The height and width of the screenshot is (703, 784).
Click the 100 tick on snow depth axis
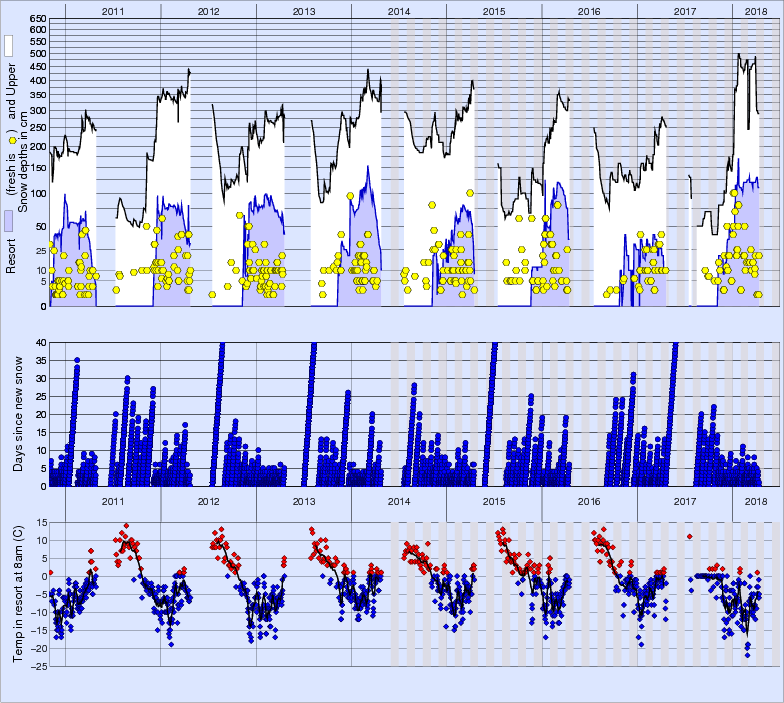[37, 192]
